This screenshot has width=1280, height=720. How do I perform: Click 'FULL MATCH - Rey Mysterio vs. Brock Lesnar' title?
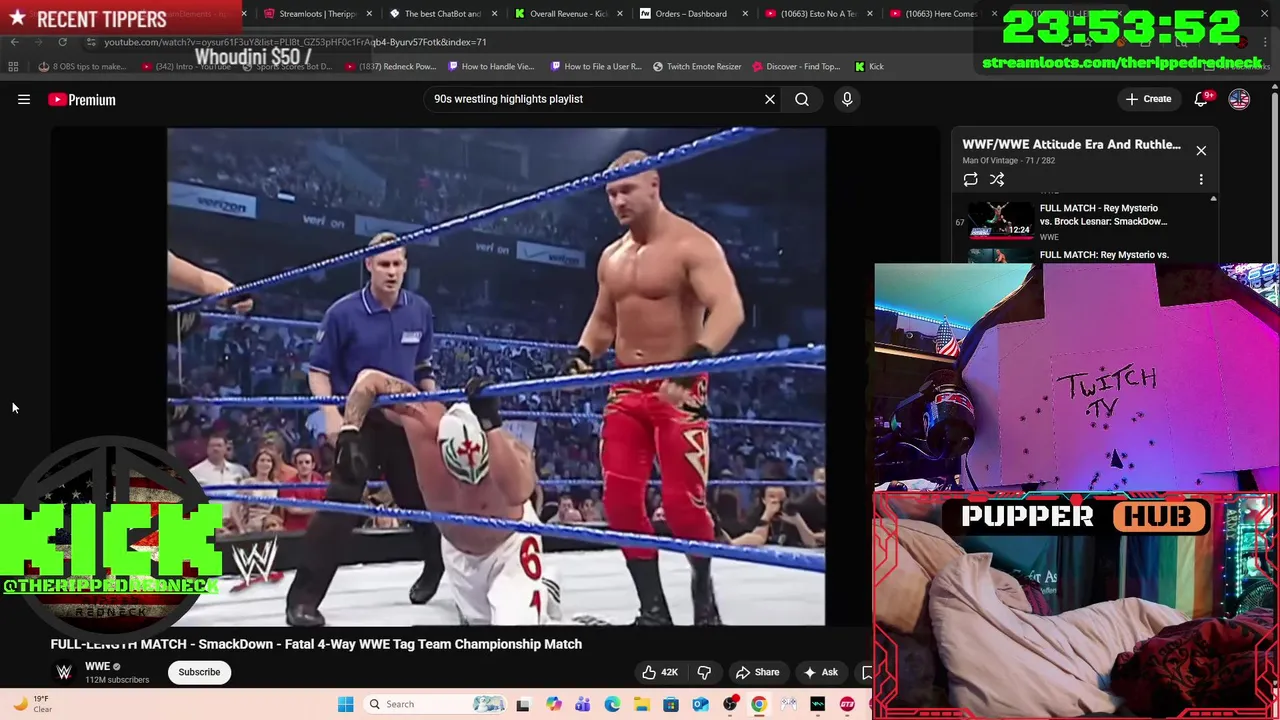point(1103,215)
